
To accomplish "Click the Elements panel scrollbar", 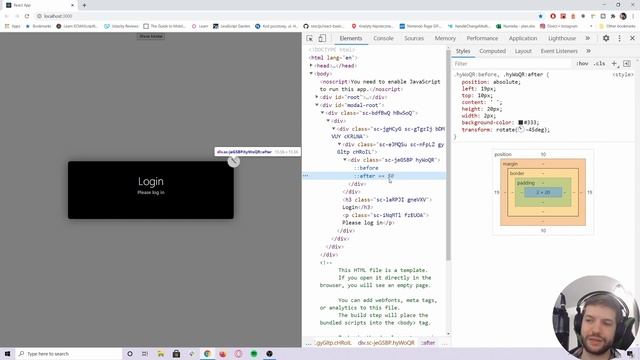I will pyautogui.click(x=448, y=155).
